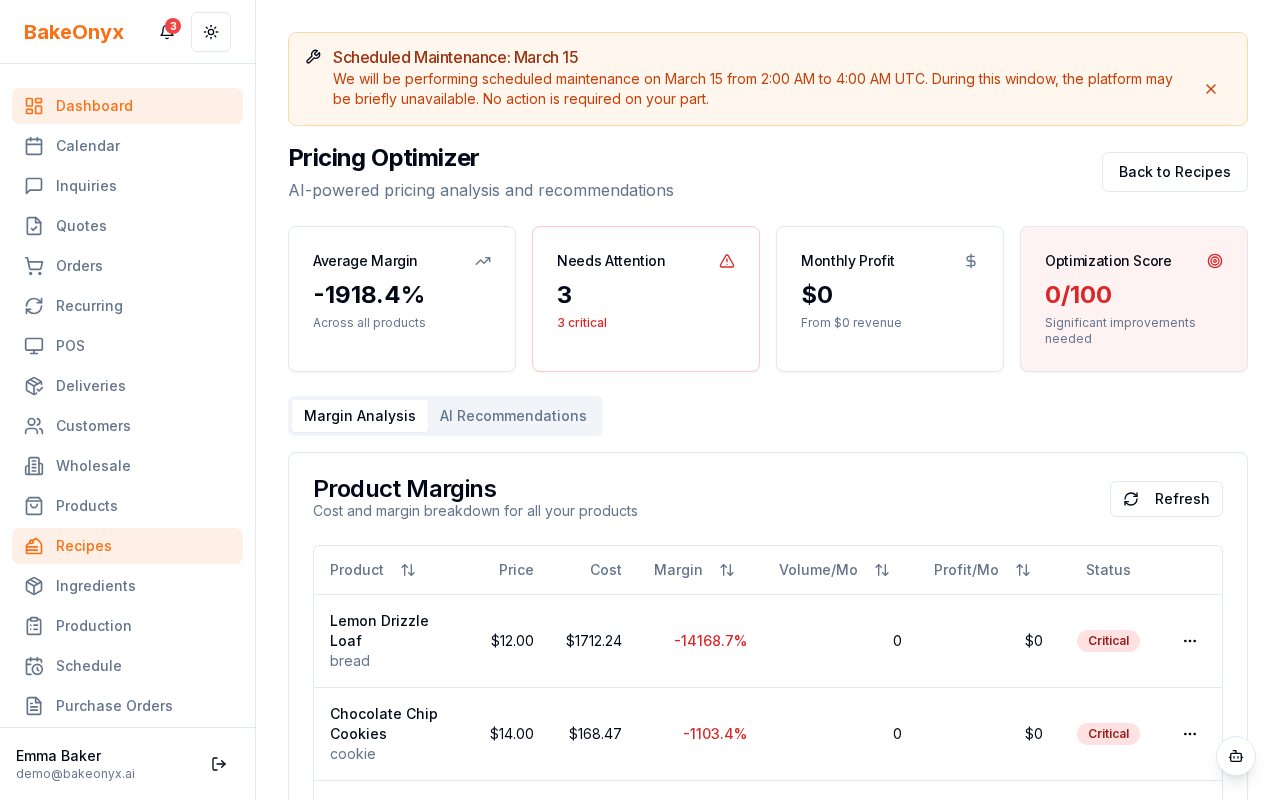Select the Margin Analysis tab
Image resolution: width=1280 pixels, height=800 pixels.
pos(360,416)
